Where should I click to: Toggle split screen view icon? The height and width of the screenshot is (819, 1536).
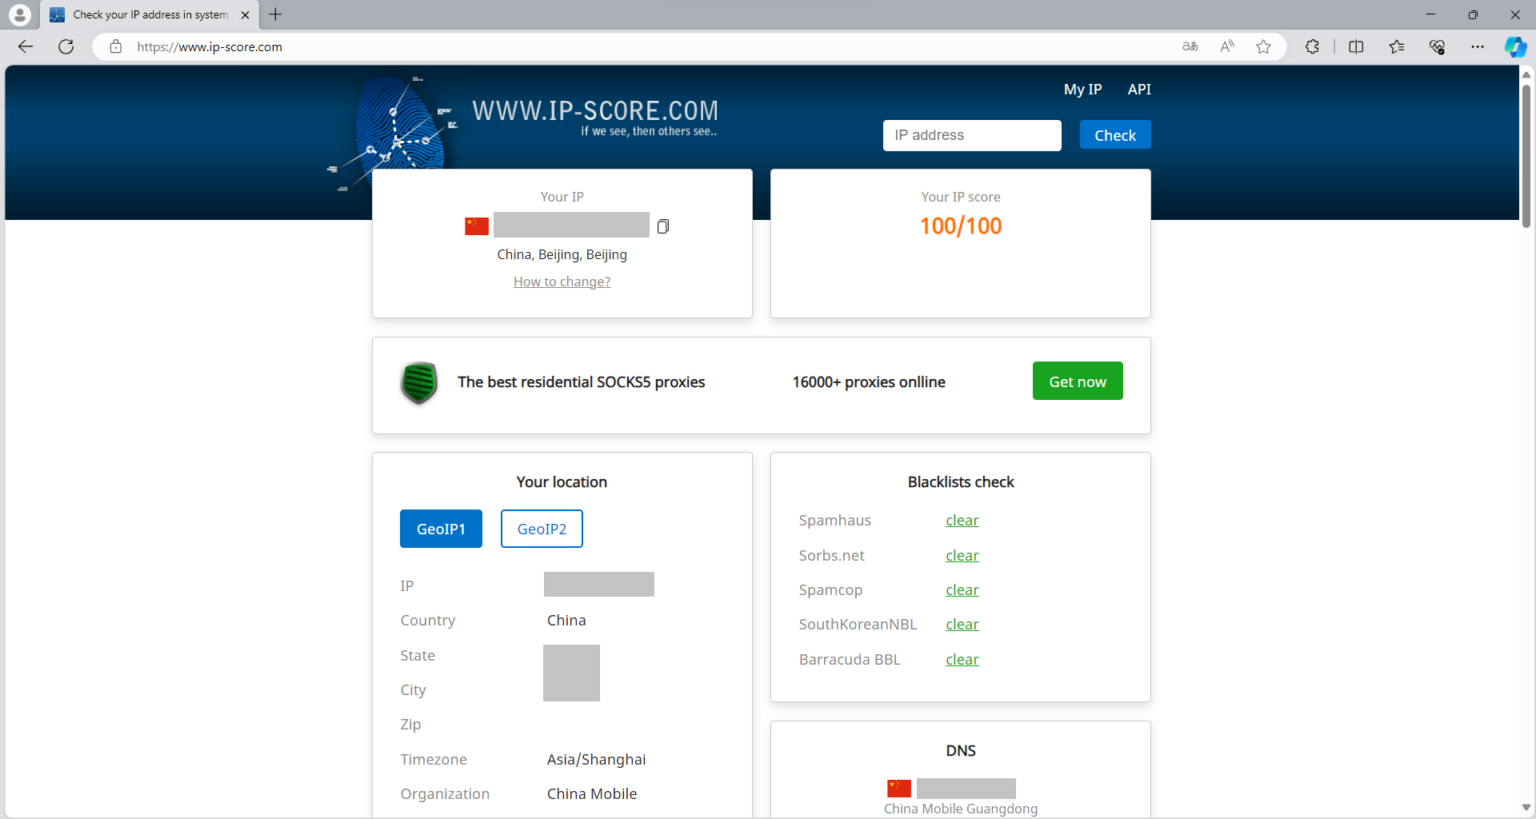(1356, 47)
